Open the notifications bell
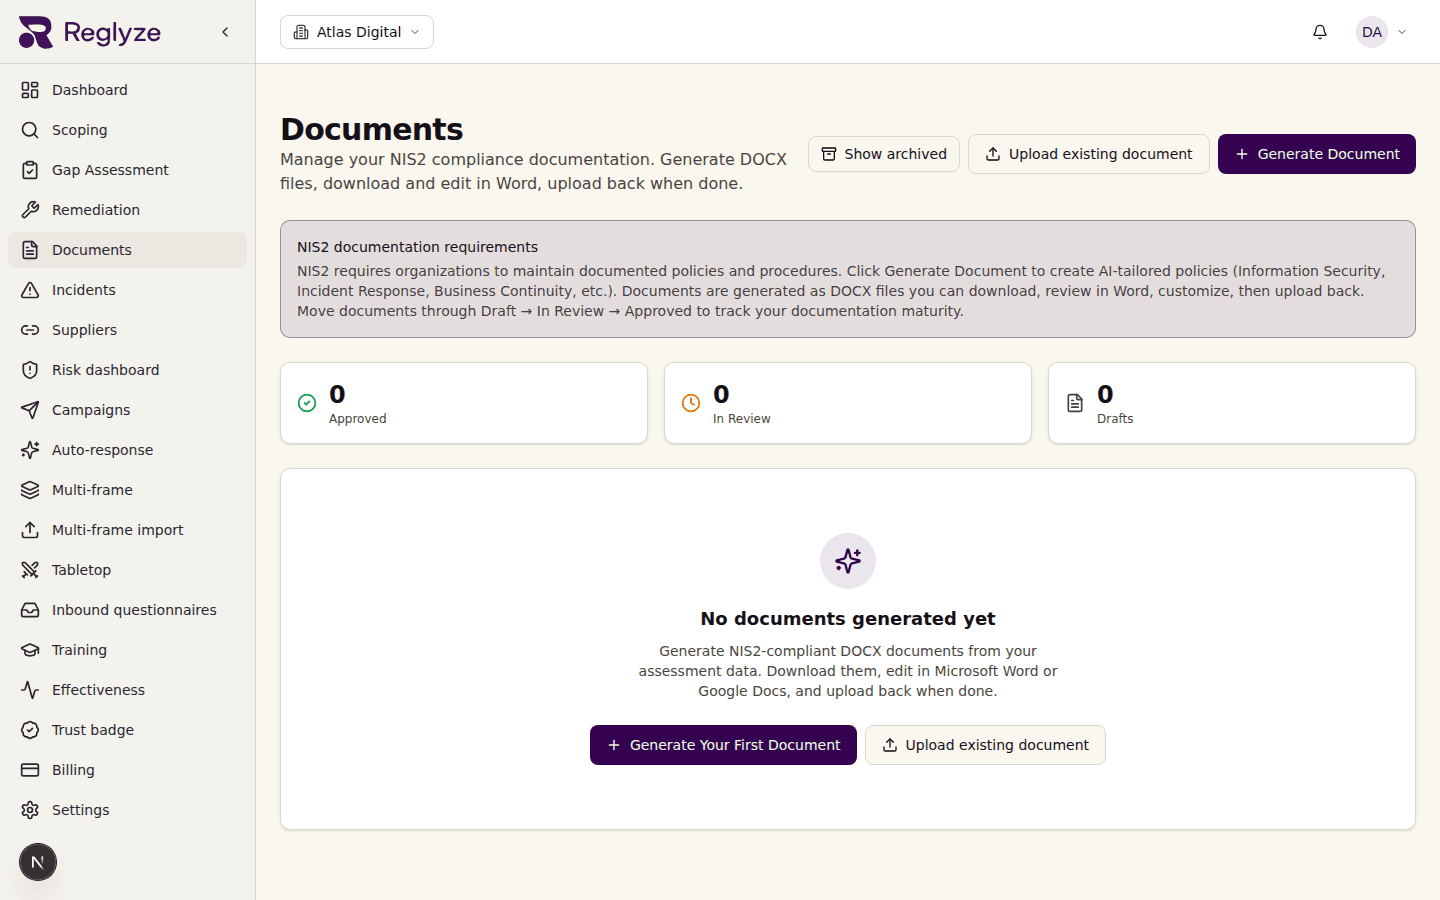This screenshot has width=1440, height=900. (x=1320, y=32)
